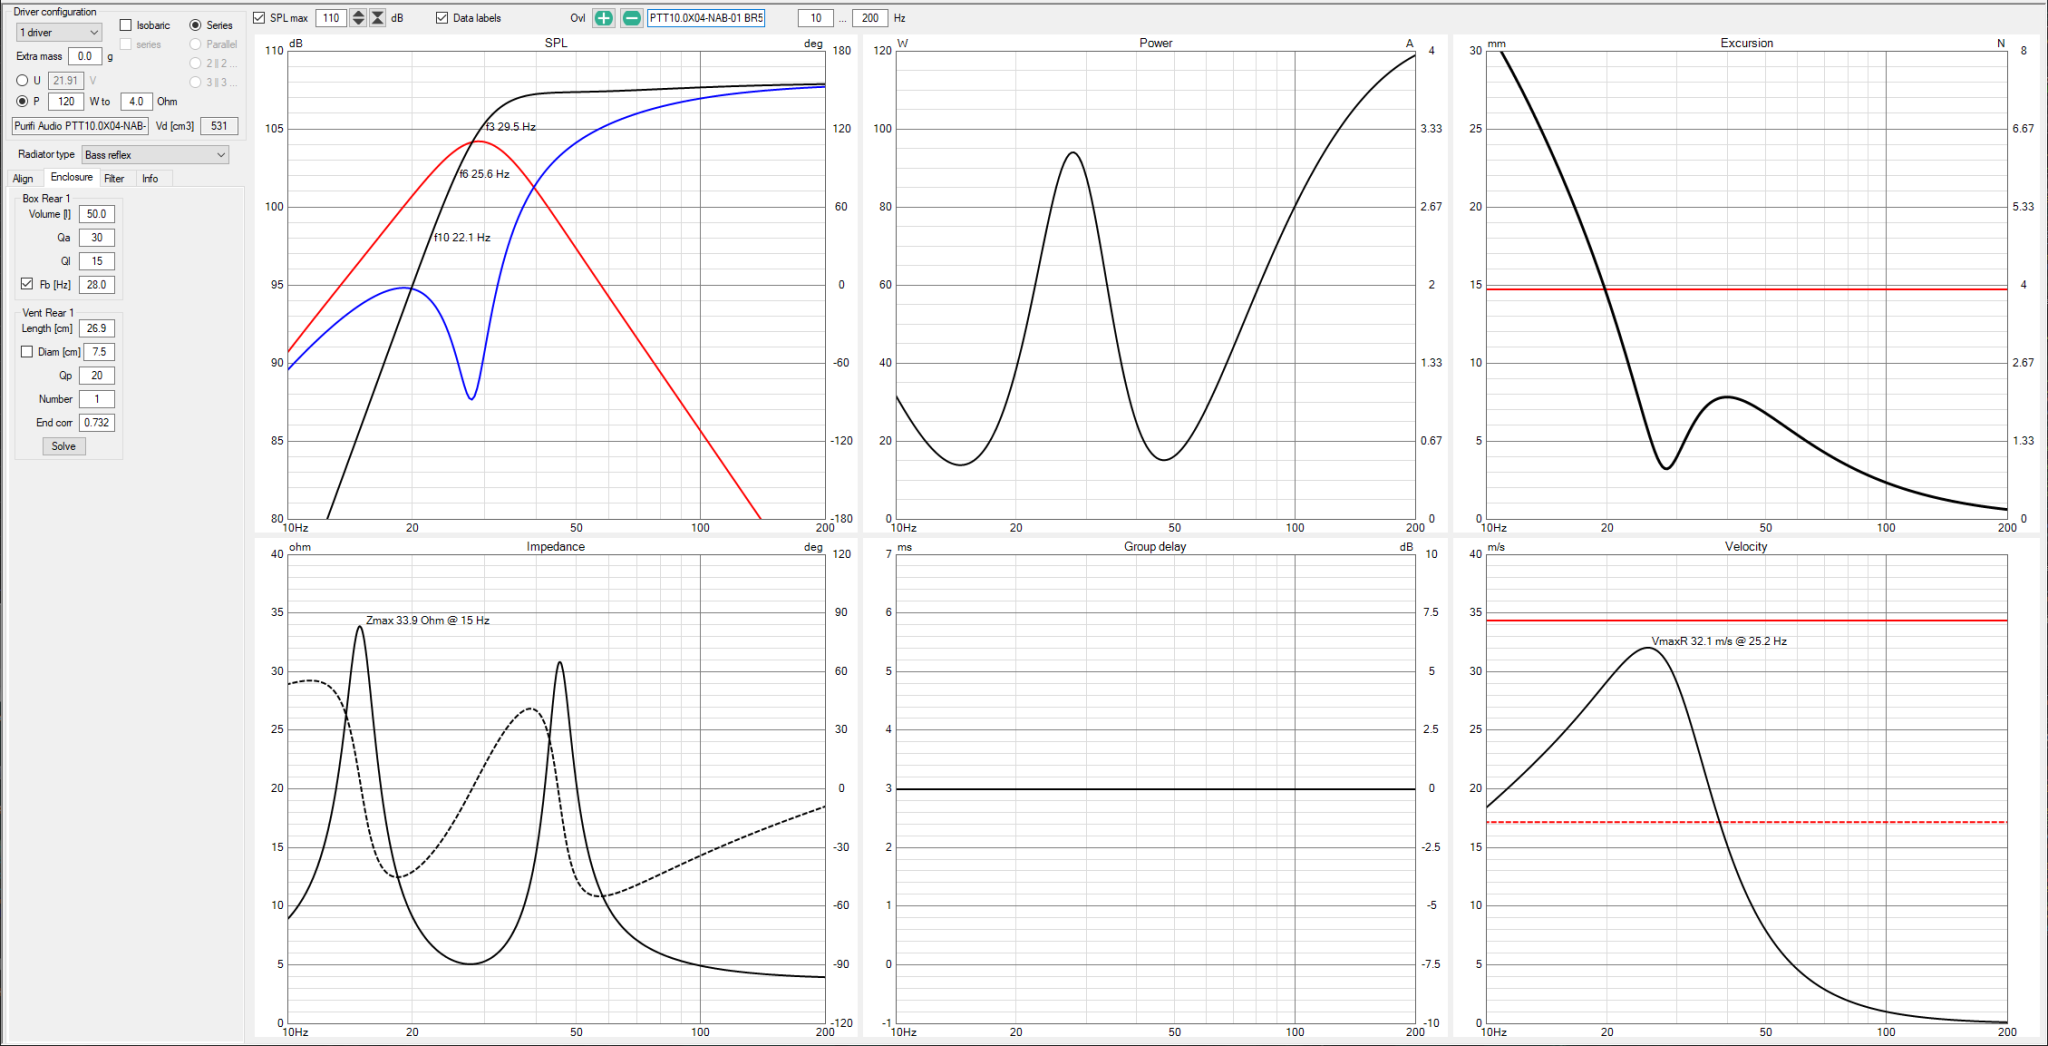Click the Group delay chart title
Screen dimensions: 2048x1046
(x=1155, y=547)
